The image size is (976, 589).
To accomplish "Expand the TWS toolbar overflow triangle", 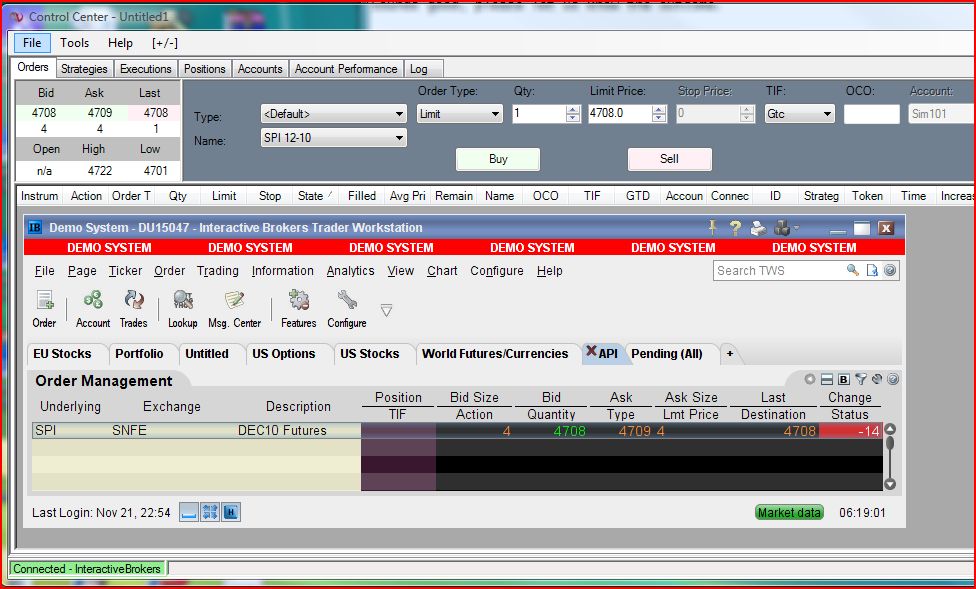I will (x=387, y=309).
